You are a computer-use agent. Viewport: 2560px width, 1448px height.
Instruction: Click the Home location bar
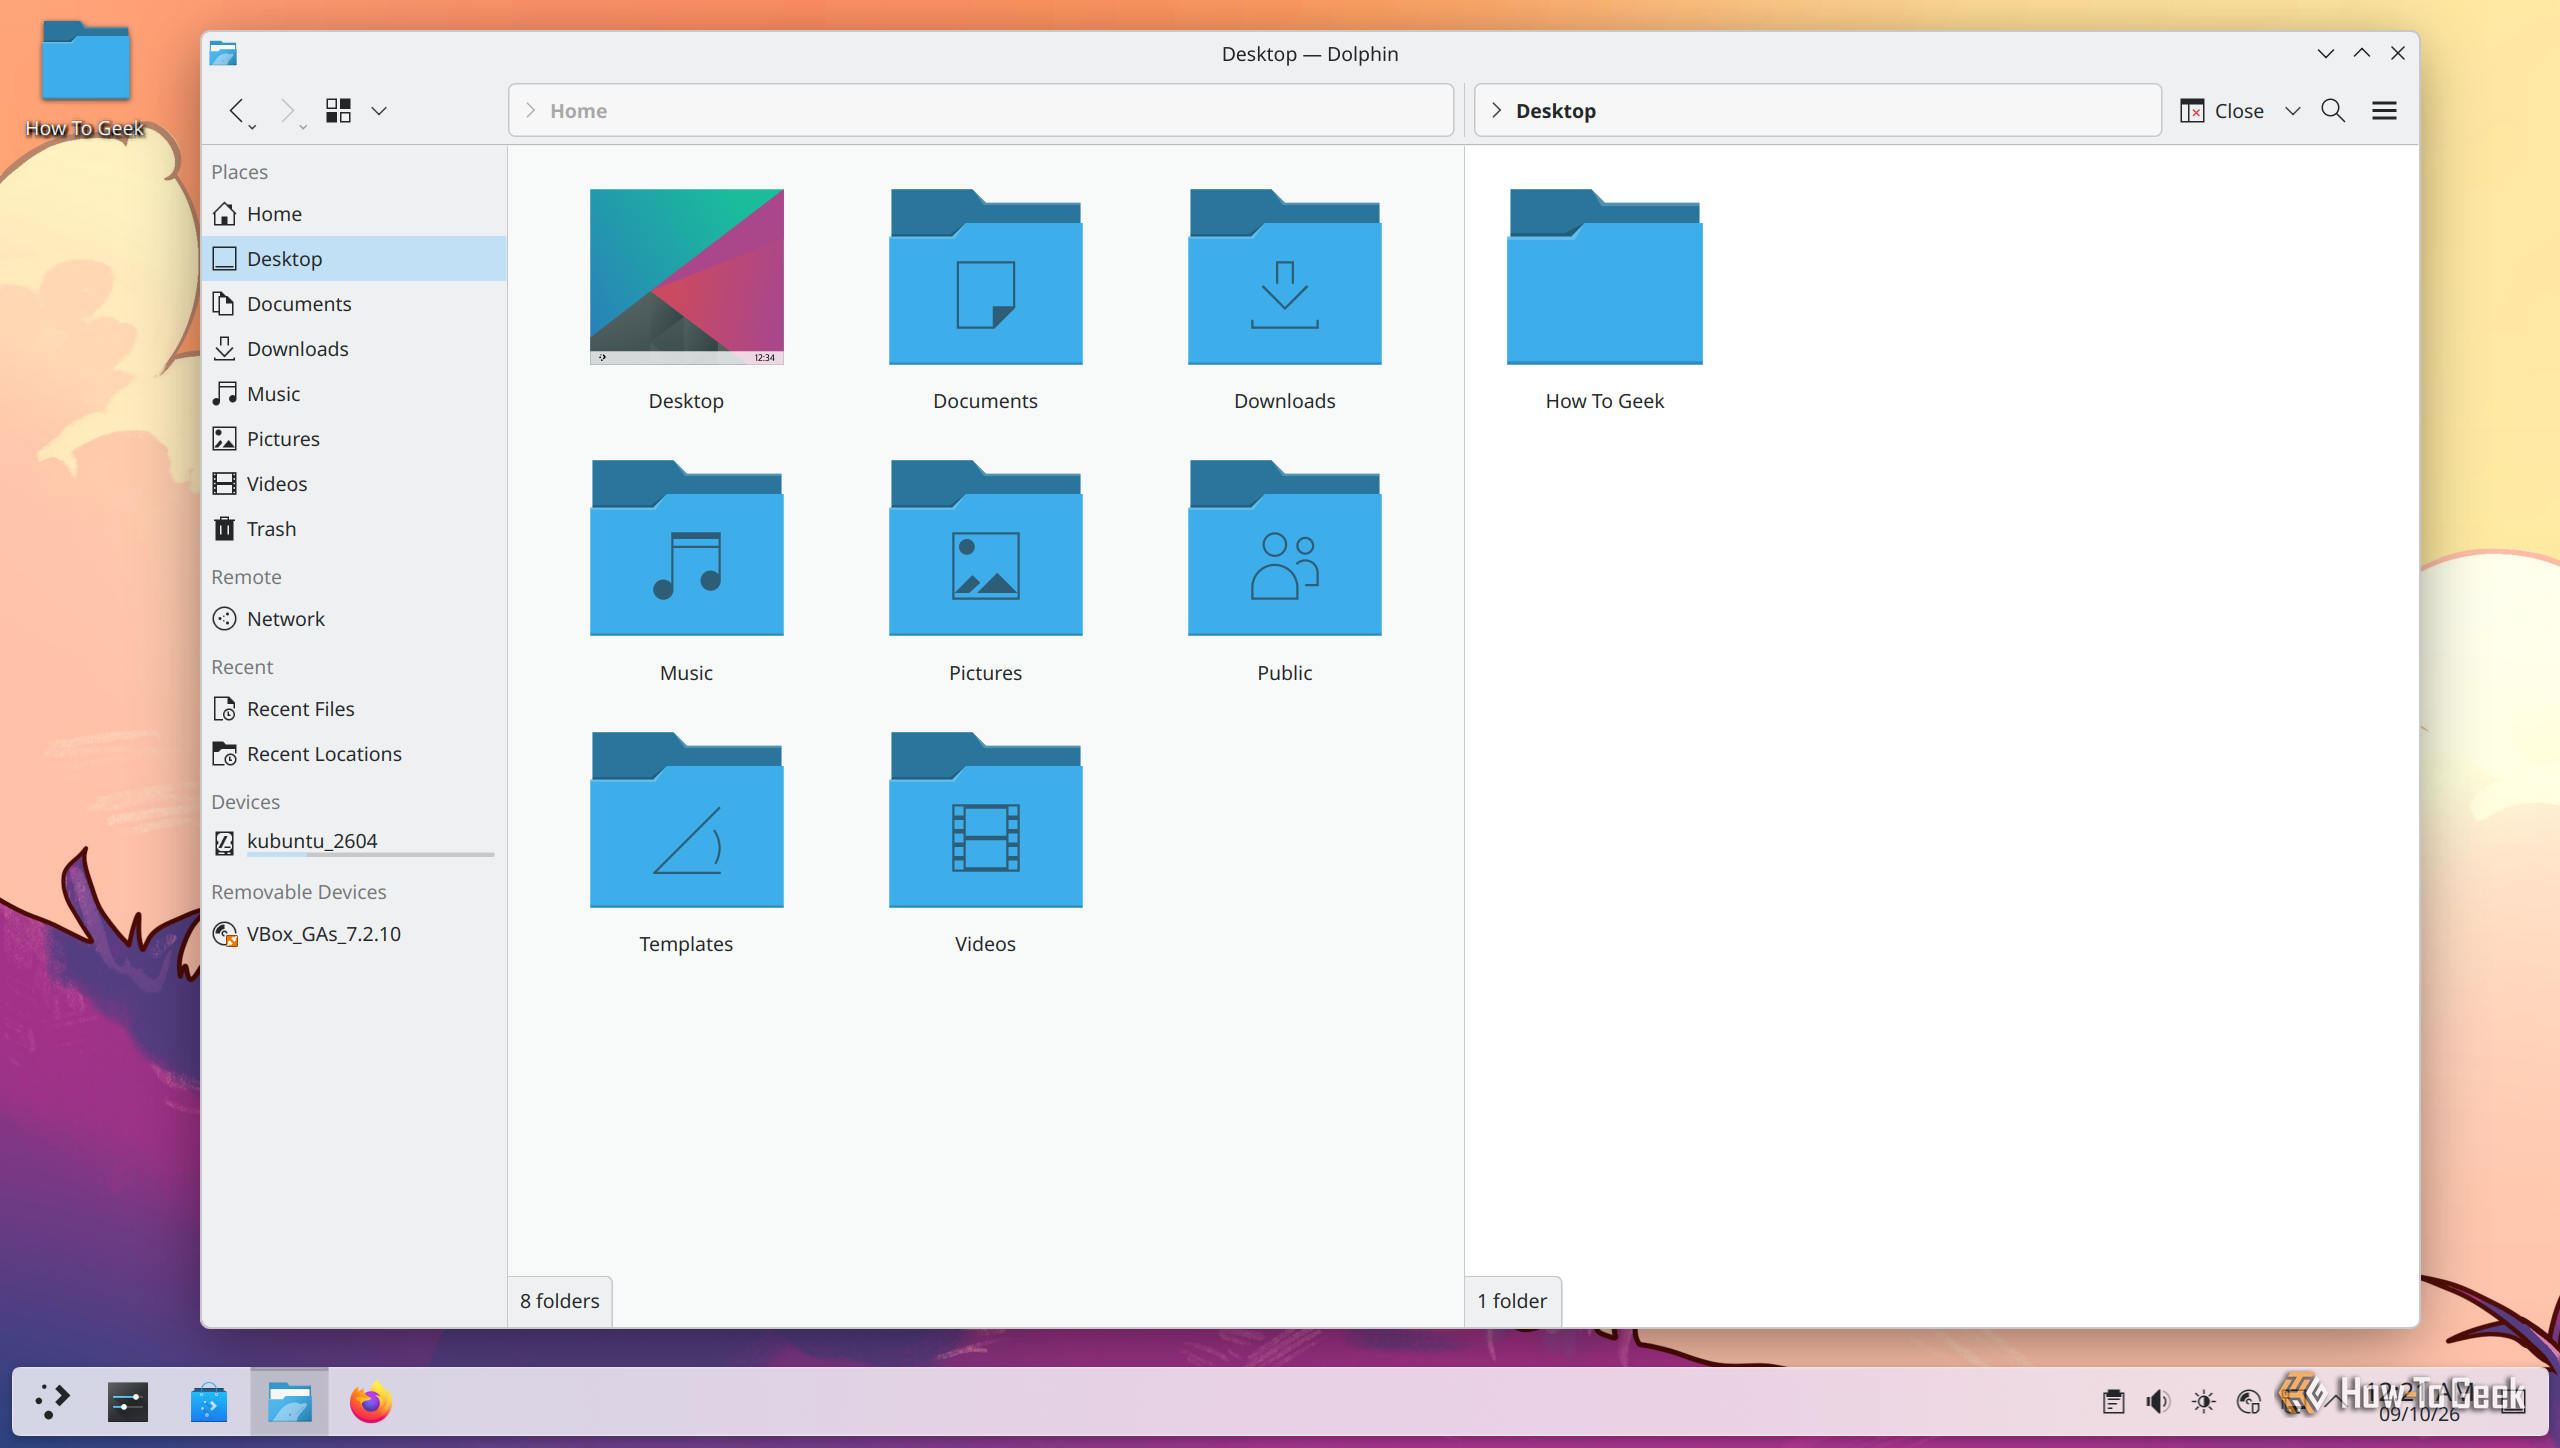click(980, 111)
